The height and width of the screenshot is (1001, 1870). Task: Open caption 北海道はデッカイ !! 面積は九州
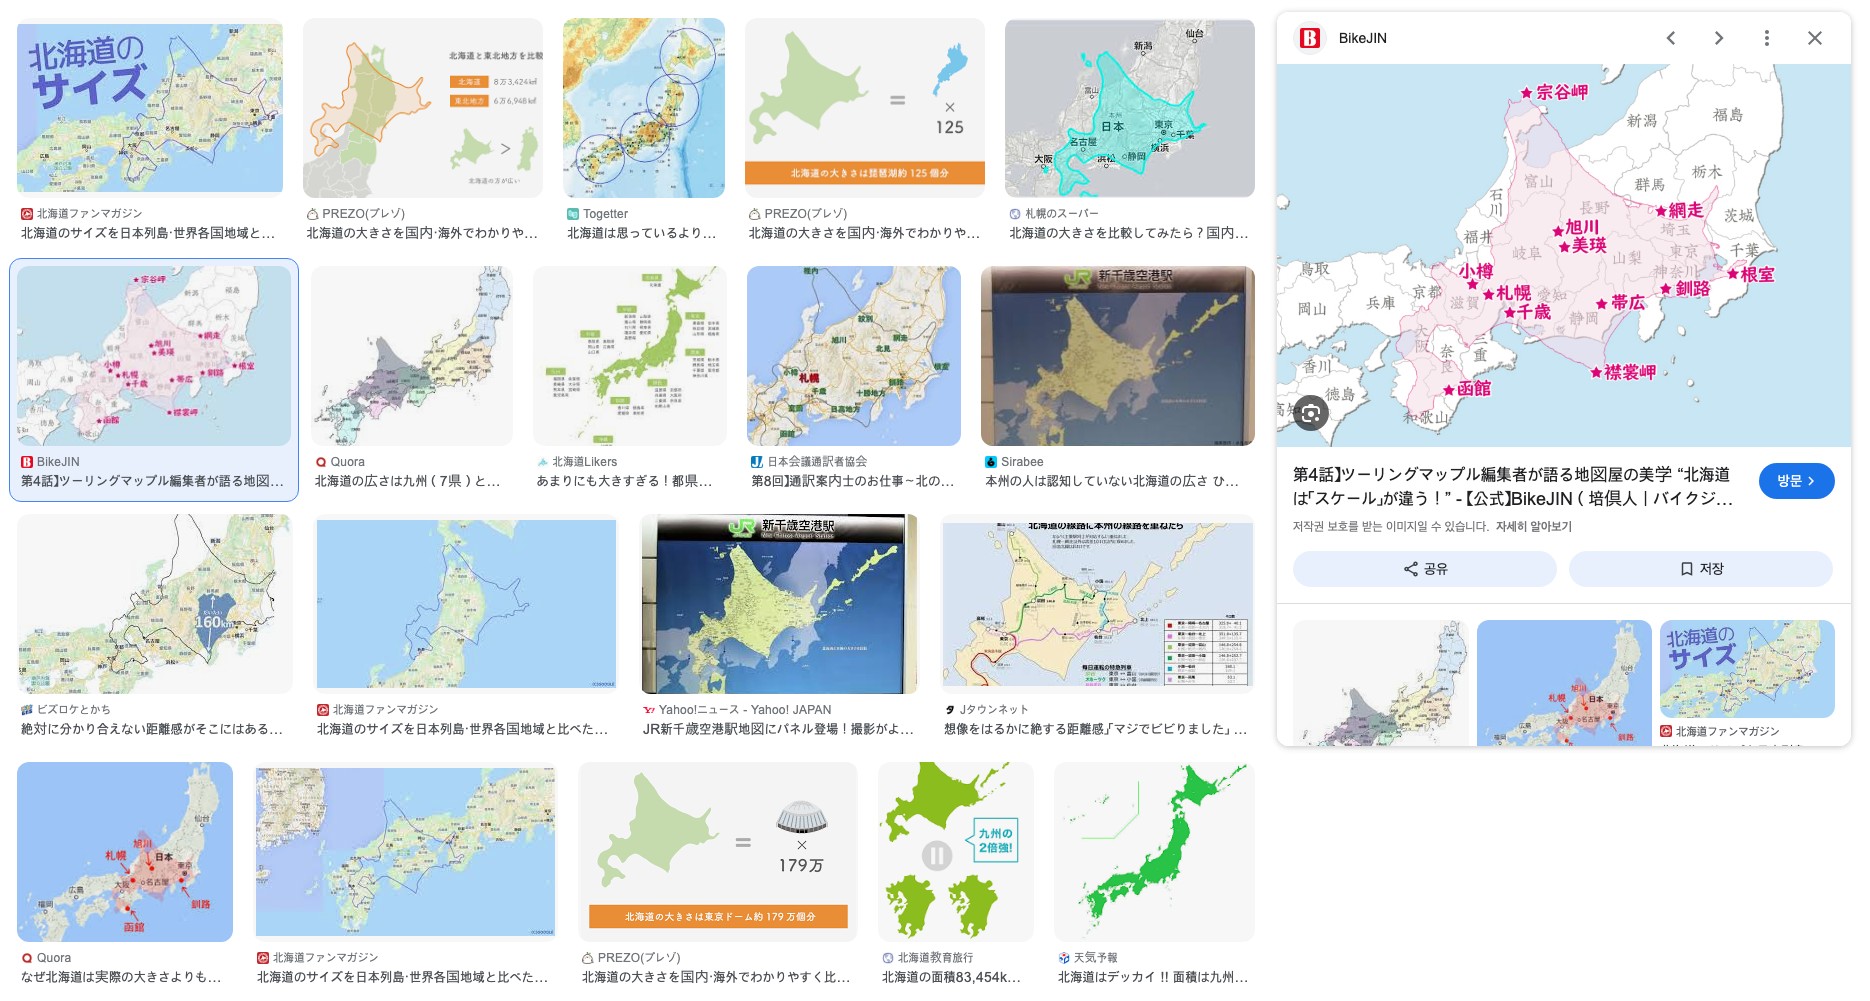pos(1153,977)
